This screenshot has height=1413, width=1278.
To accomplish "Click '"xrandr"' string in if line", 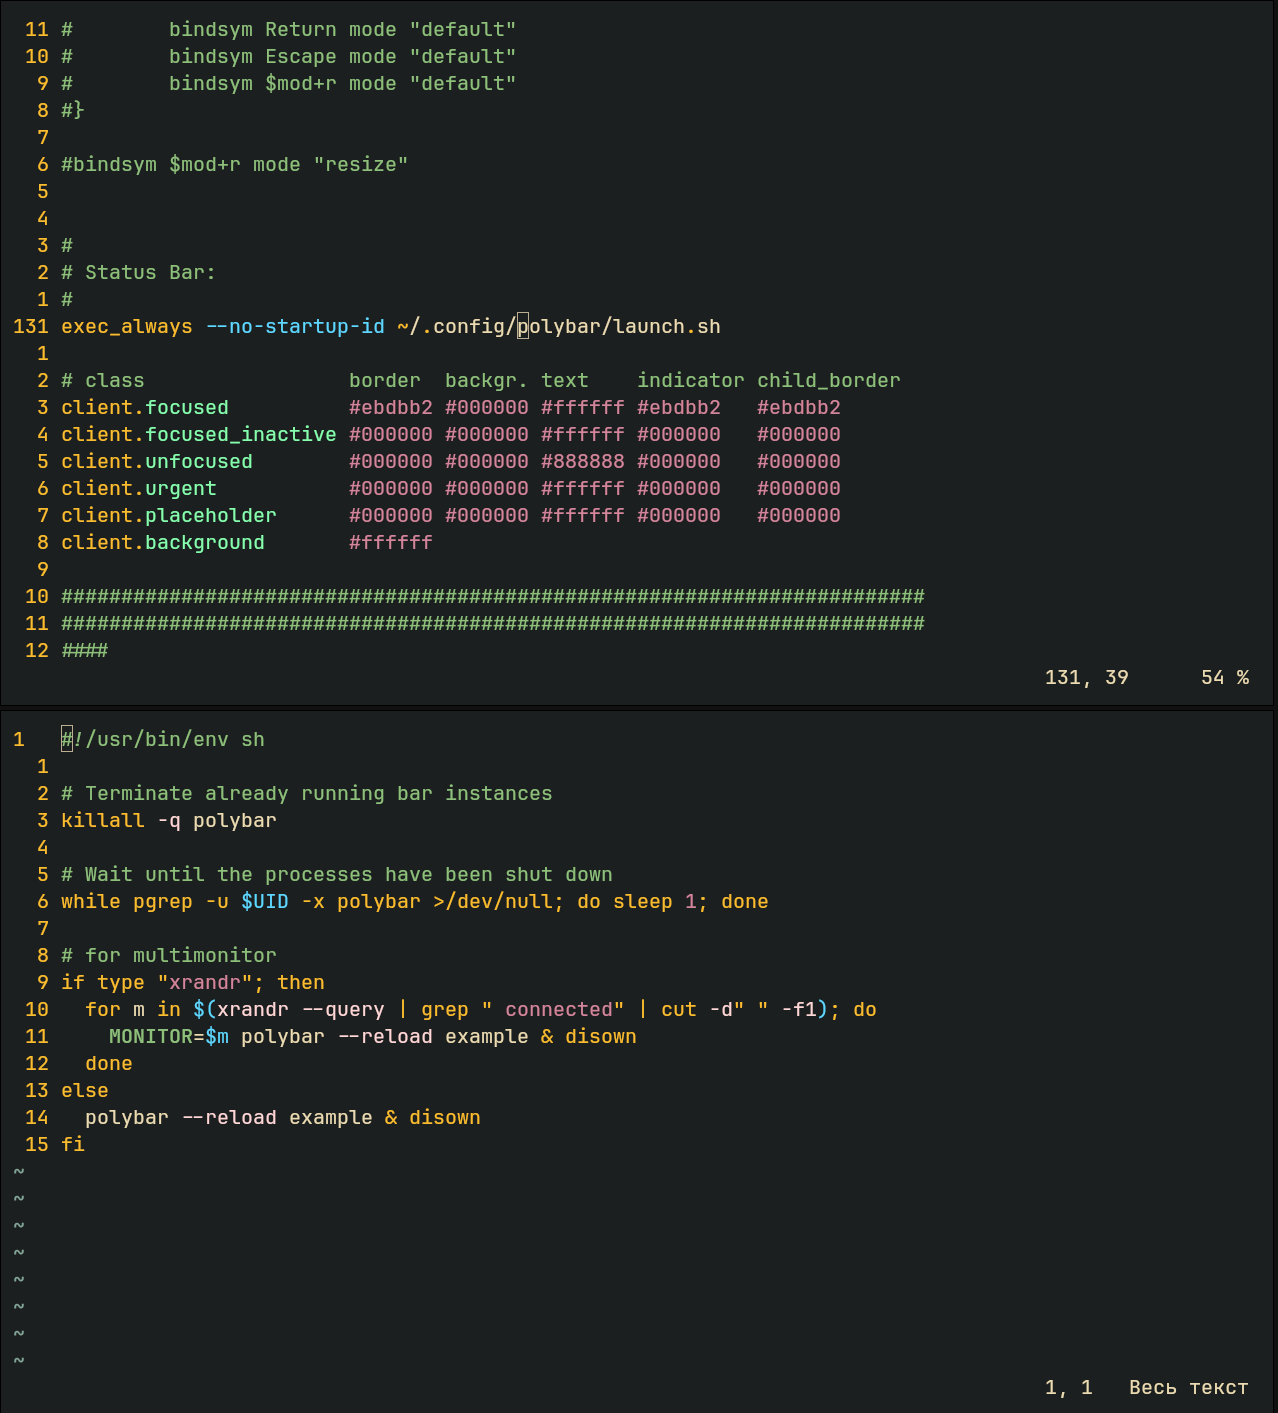I will click(x=205, y=983).
